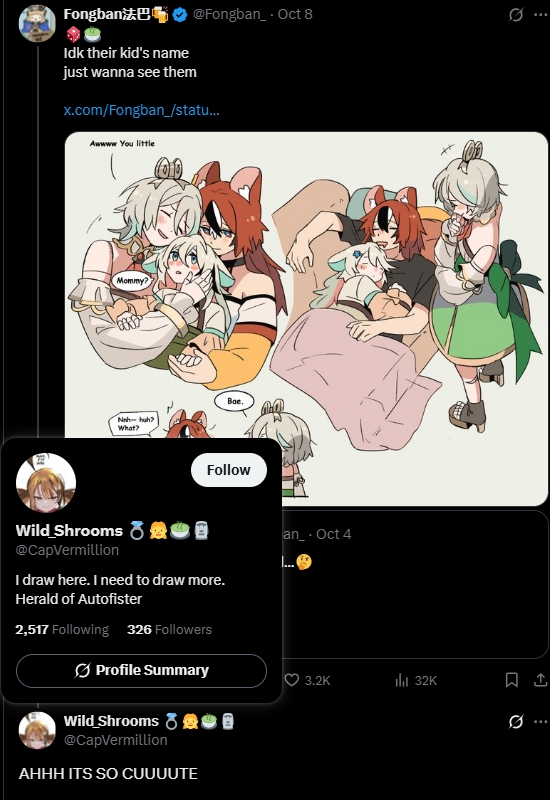Click the Wild_Shrooms avatar in hover card
Screen dimensions: 550x800
pos(46,482)
